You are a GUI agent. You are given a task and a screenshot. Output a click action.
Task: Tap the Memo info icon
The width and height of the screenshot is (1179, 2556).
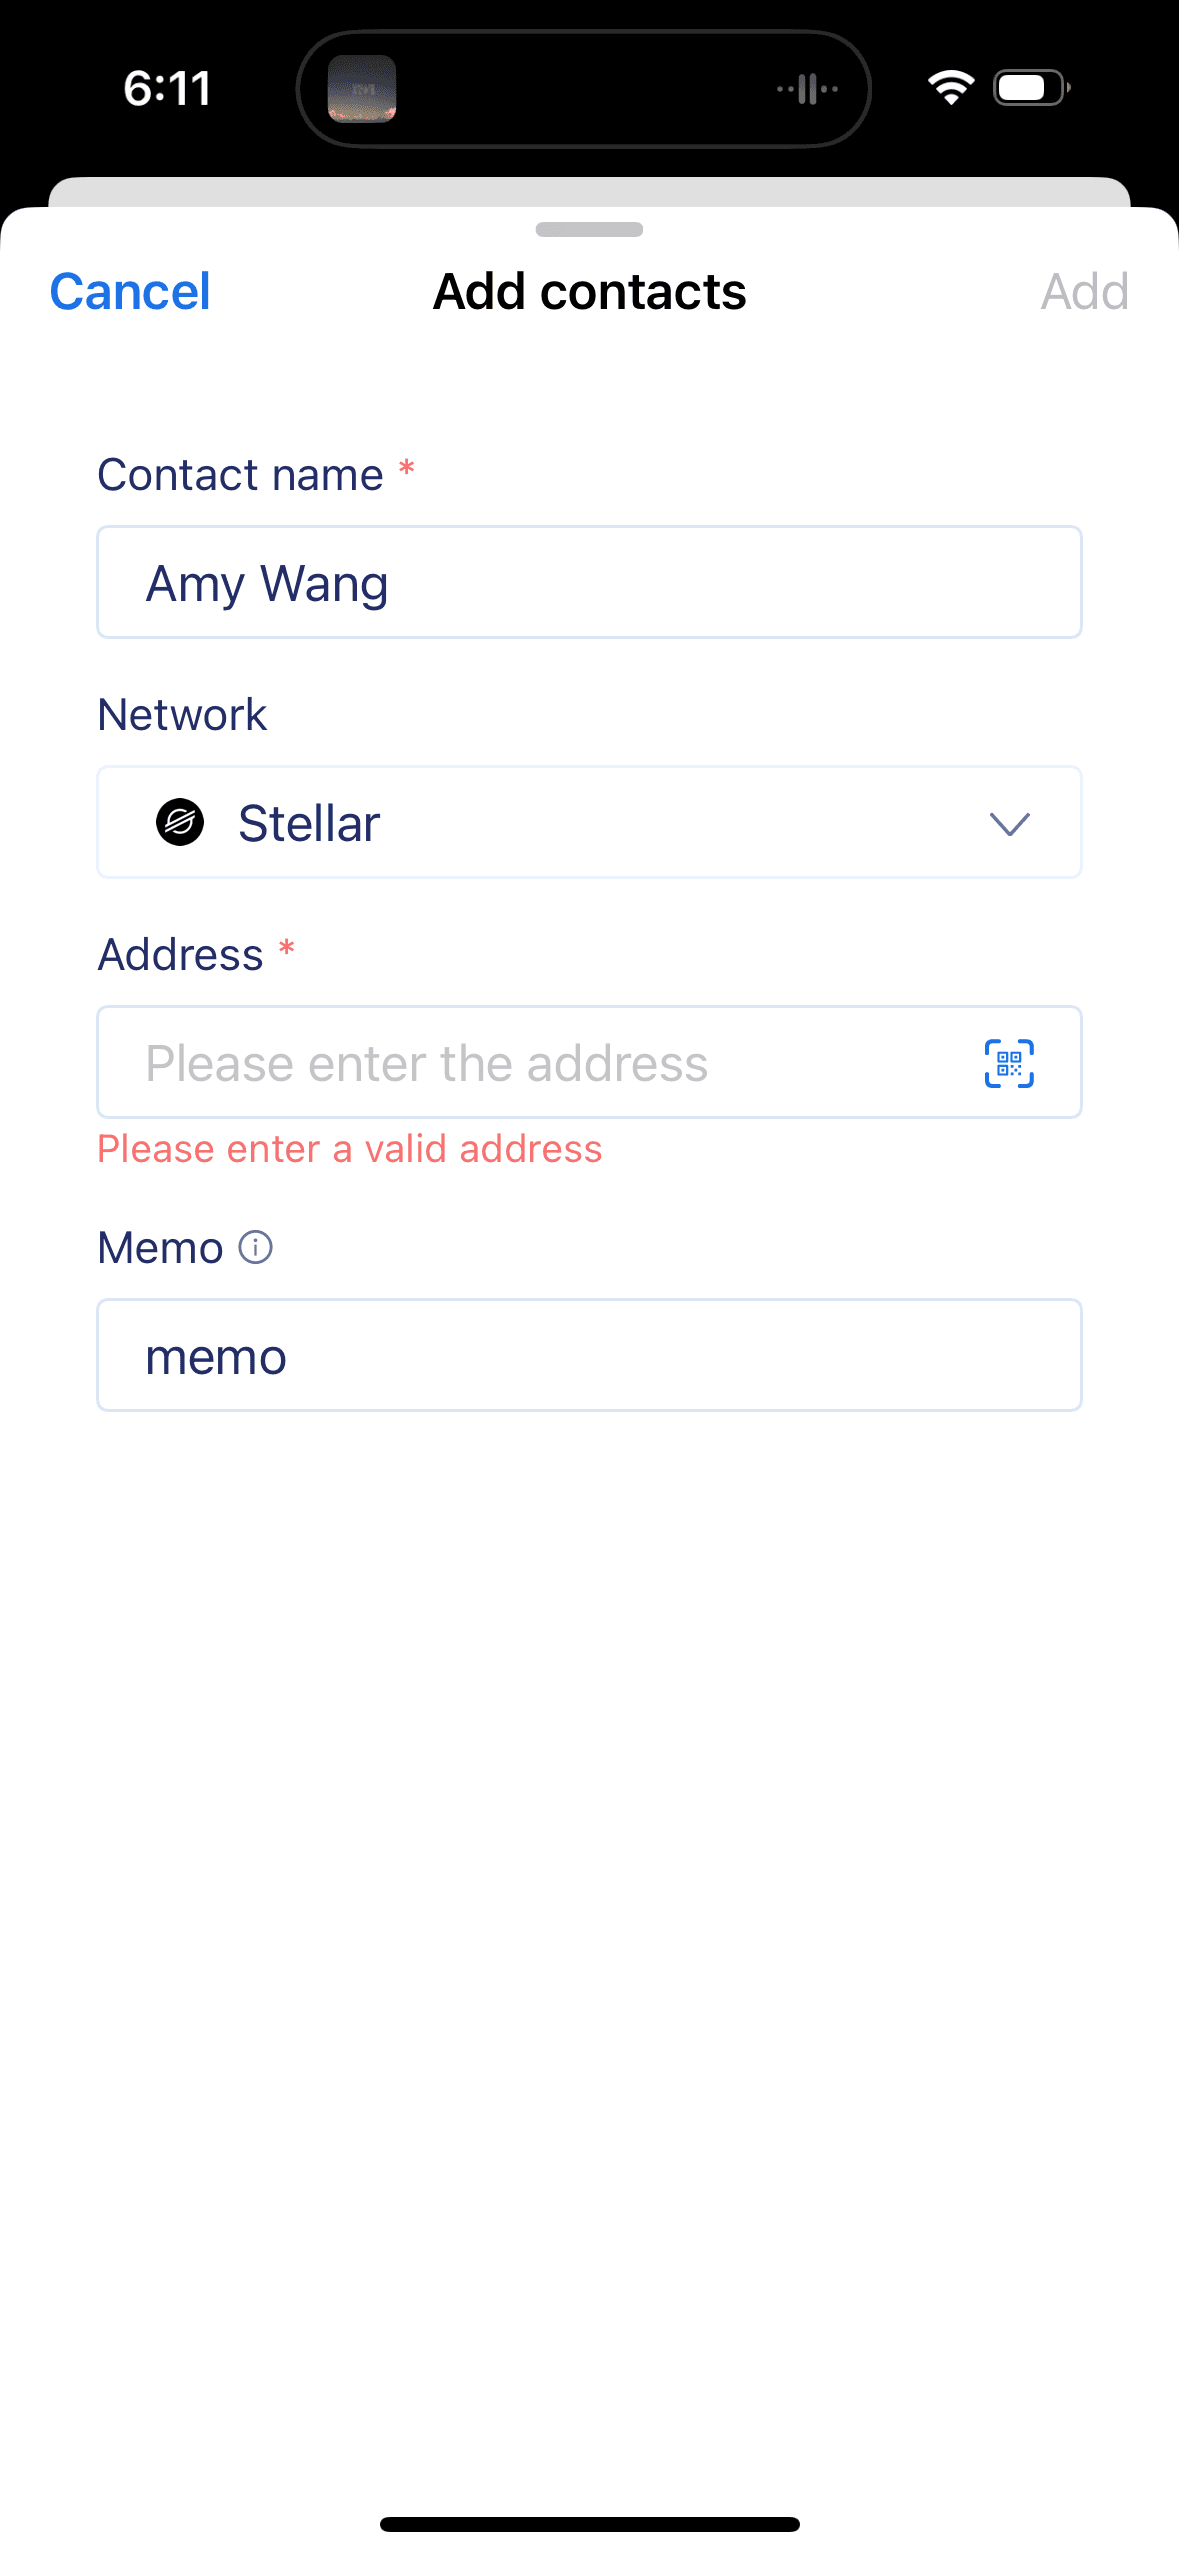tap(255, 1247)
